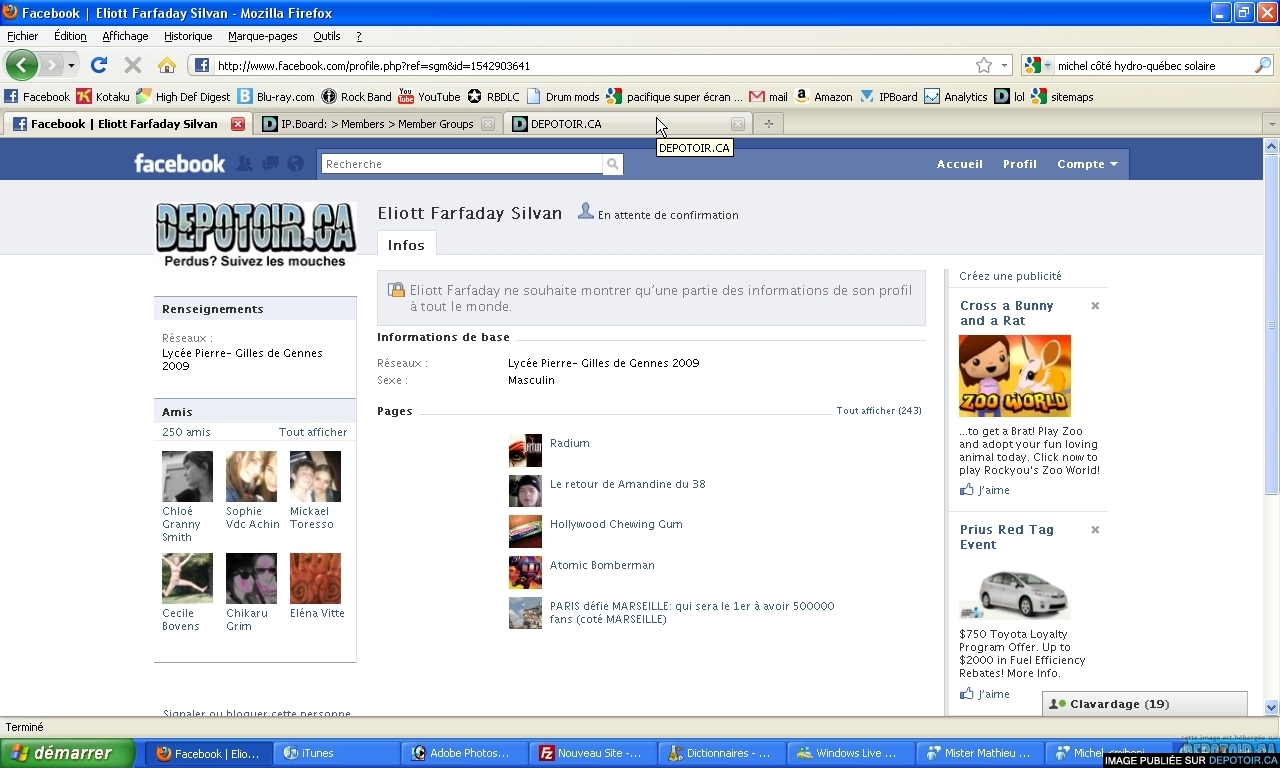This screenshot has height=768, width=1280.
Task: Open the mail bookmark
Action: [x=769, y=97]
